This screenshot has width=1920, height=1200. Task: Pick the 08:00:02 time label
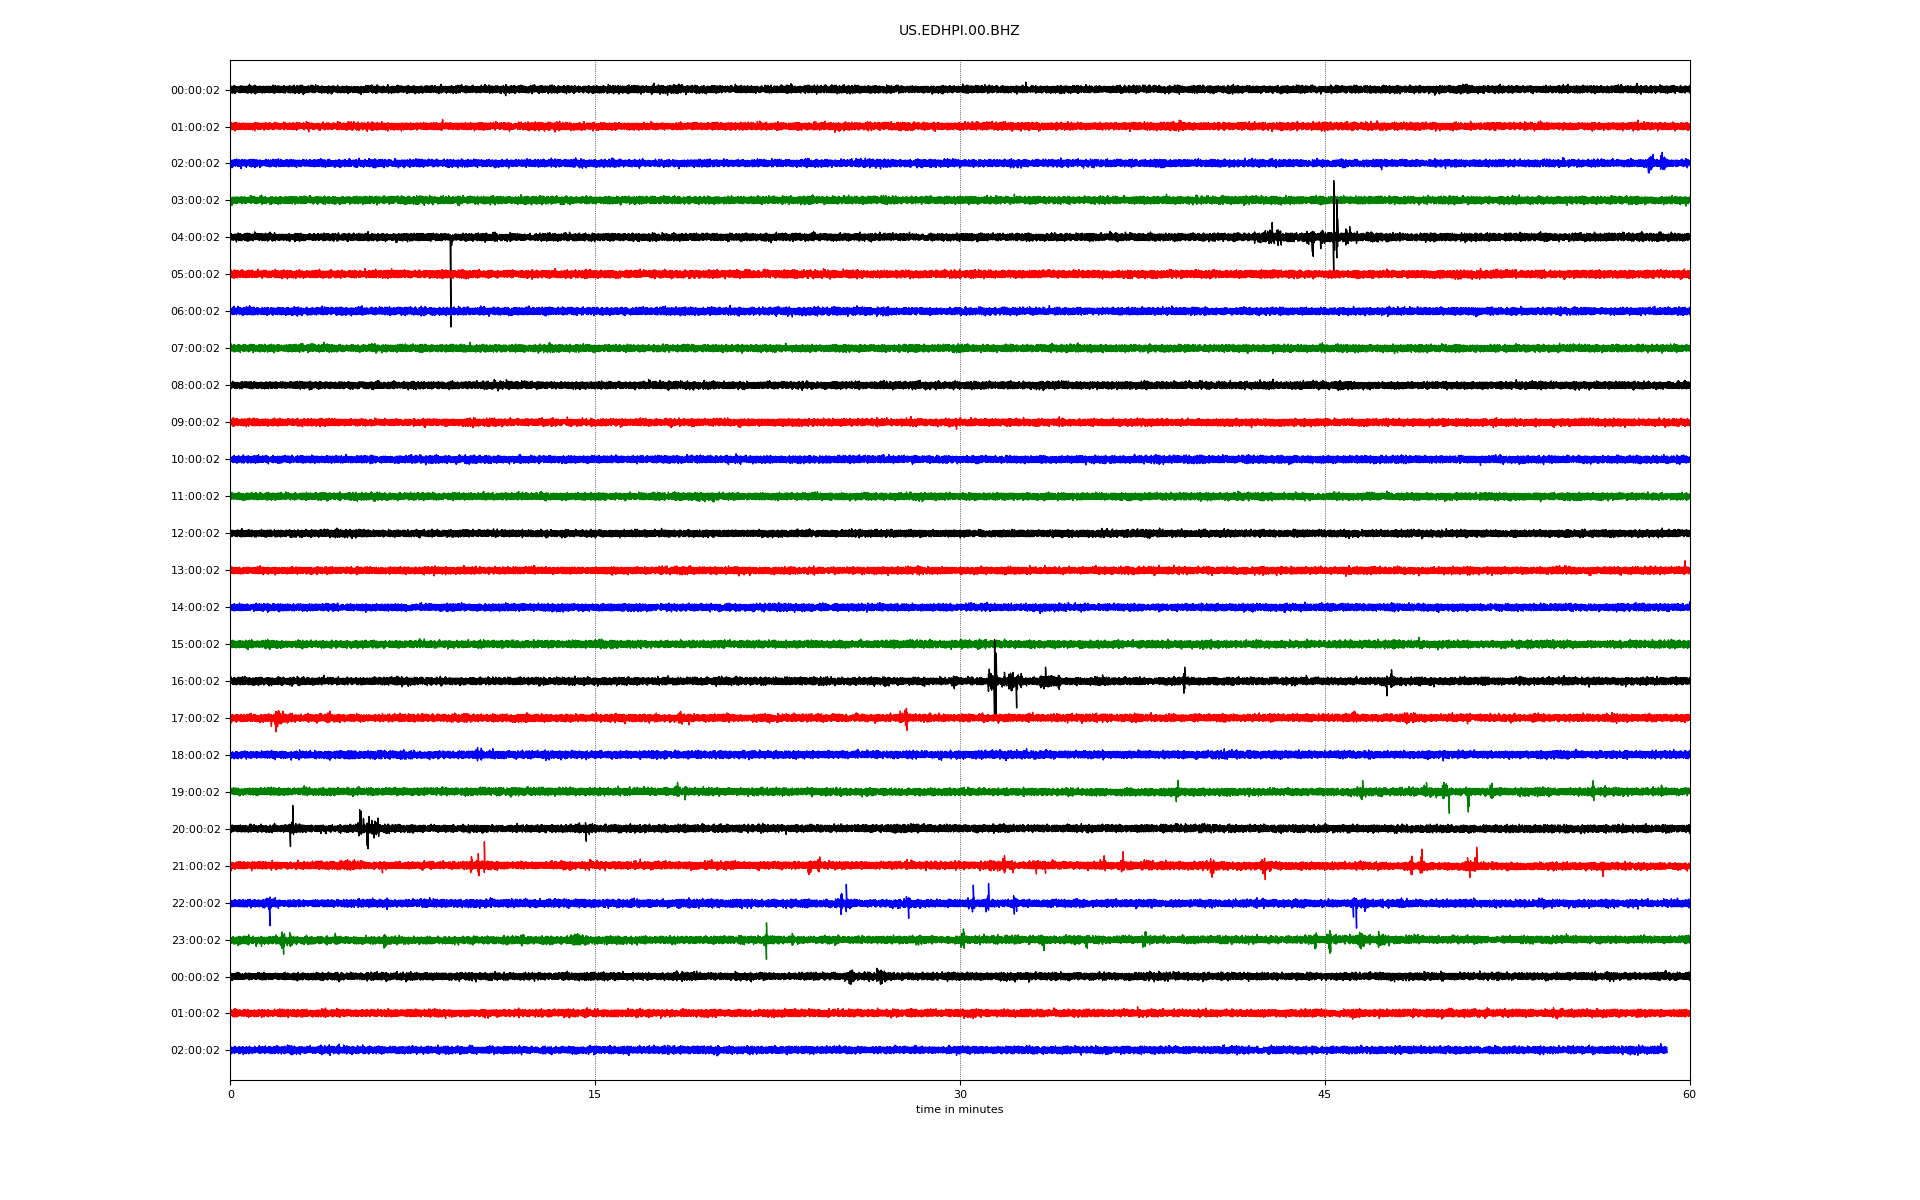195,386
